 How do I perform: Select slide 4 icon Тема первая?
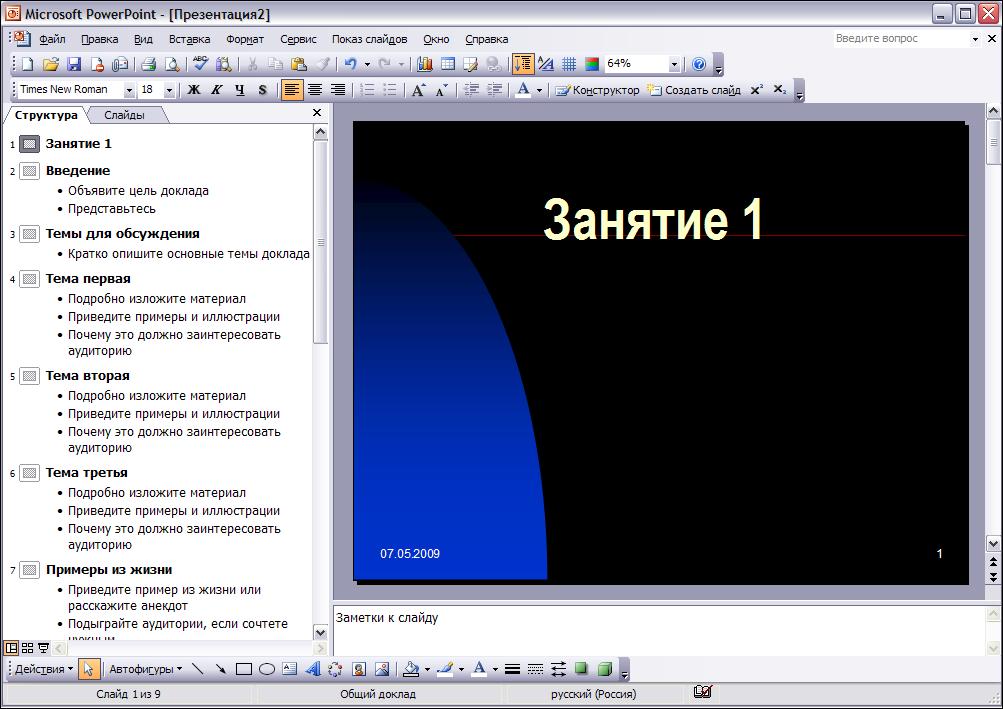pyautogui.click(x=29, y=279)
